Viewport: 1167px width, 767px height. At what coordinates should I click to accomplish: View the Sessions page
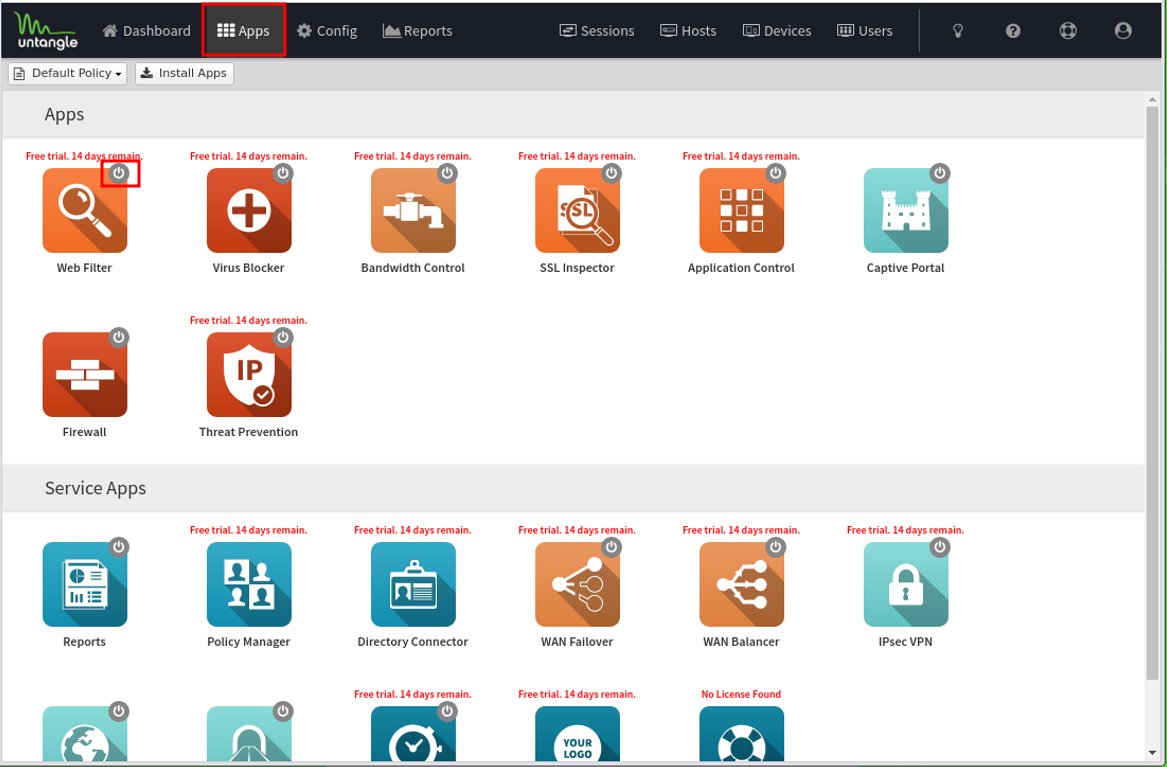point(597,31)
